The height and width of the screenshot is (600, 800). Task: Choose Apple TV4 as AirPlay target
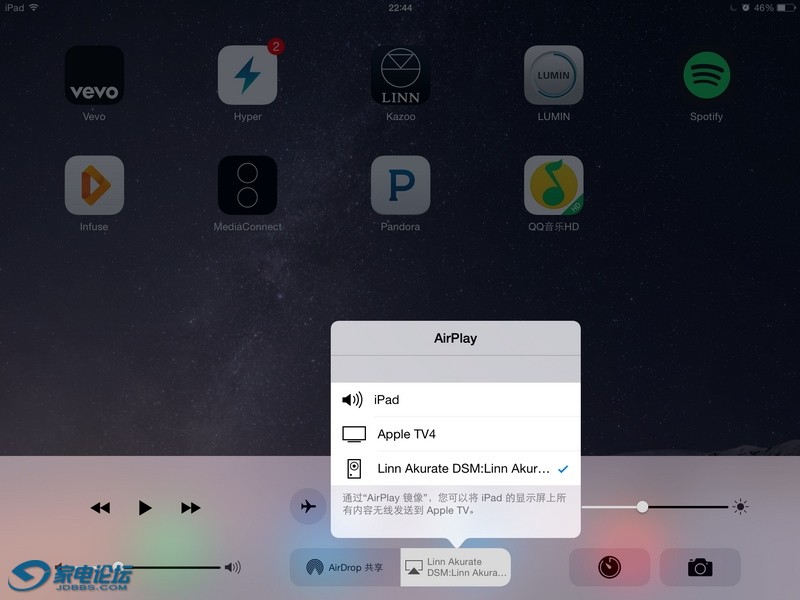click(x=455, y=434)
